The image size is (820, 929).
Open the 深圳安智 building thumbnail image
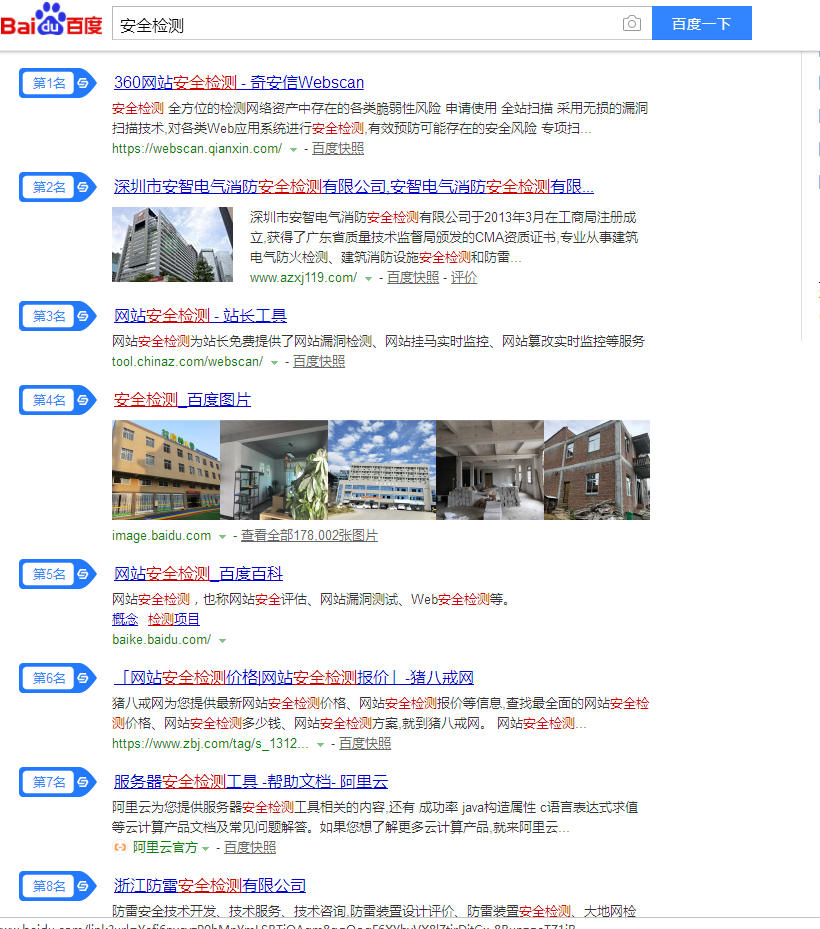click(172, 245)
